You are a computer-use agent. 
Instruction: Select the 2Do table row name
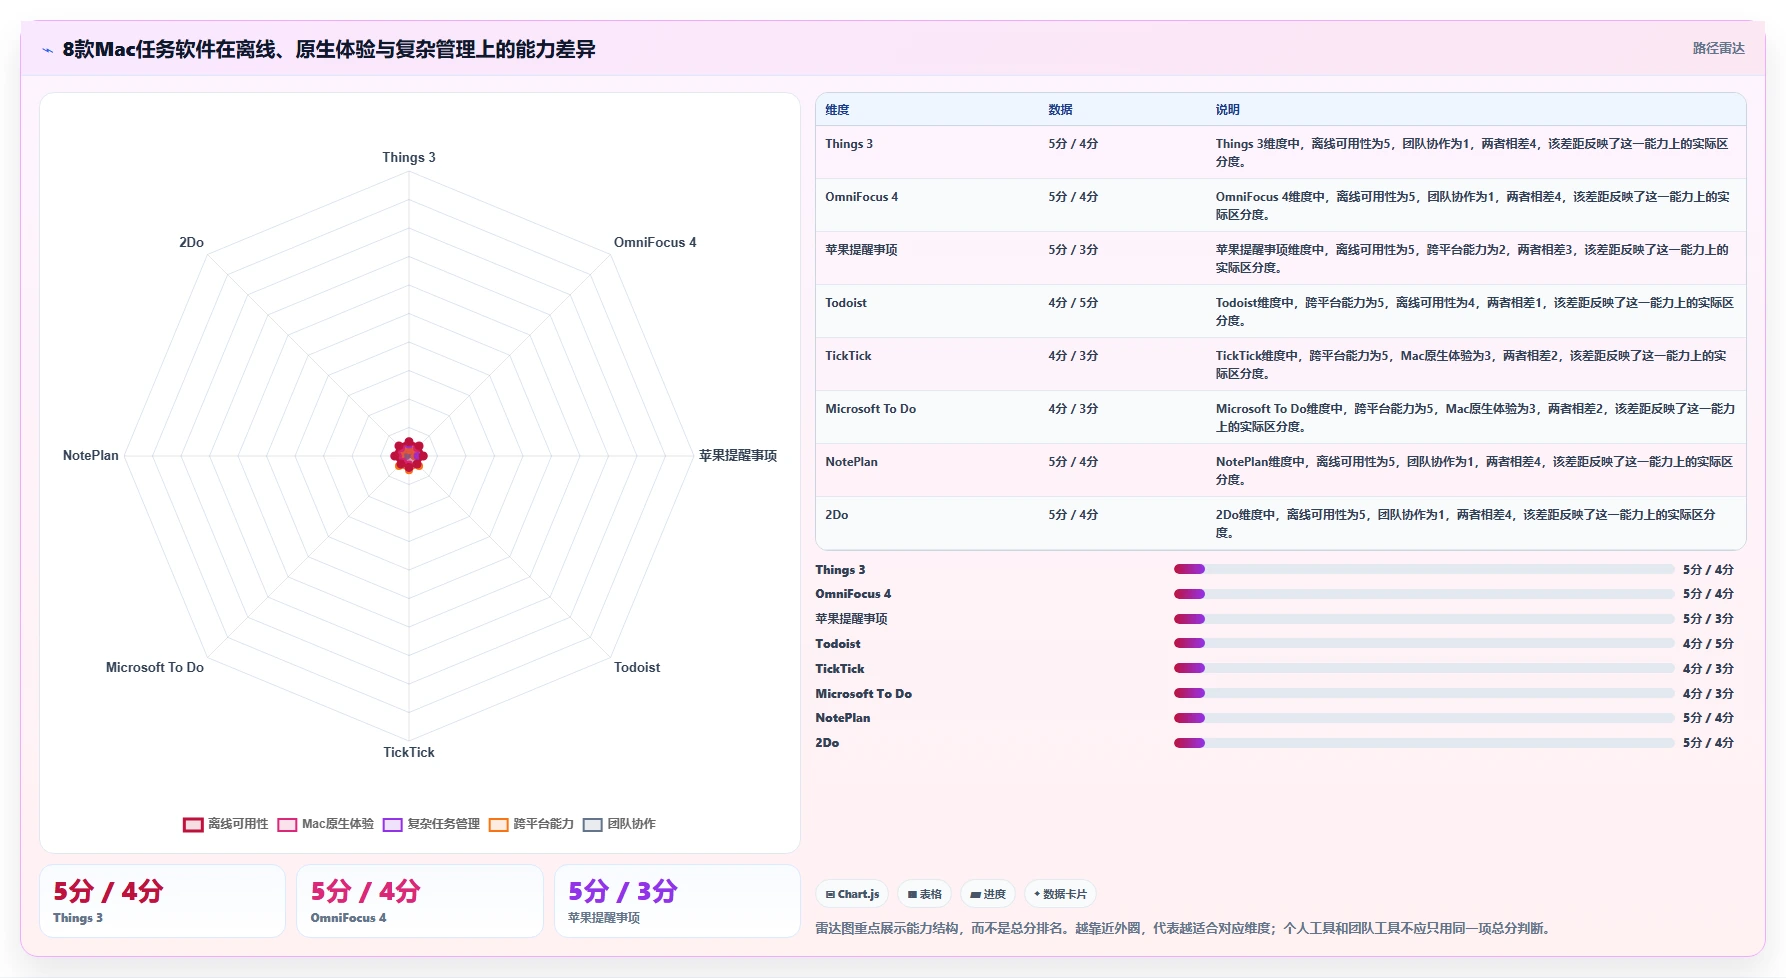(836, 515)
